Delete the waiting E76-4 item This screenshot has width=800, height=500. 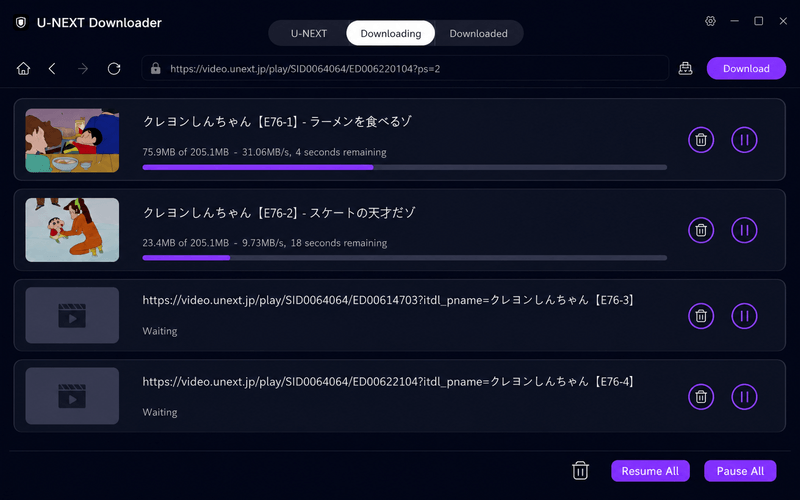[x=701, y=396]
